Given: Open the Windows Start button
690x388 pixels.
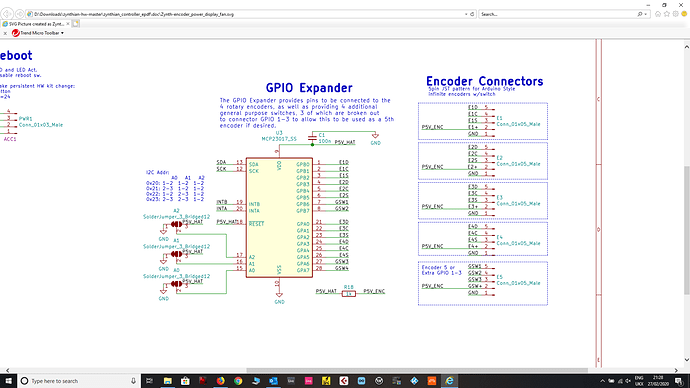Looking at the screenshot, I should point(8,381).
